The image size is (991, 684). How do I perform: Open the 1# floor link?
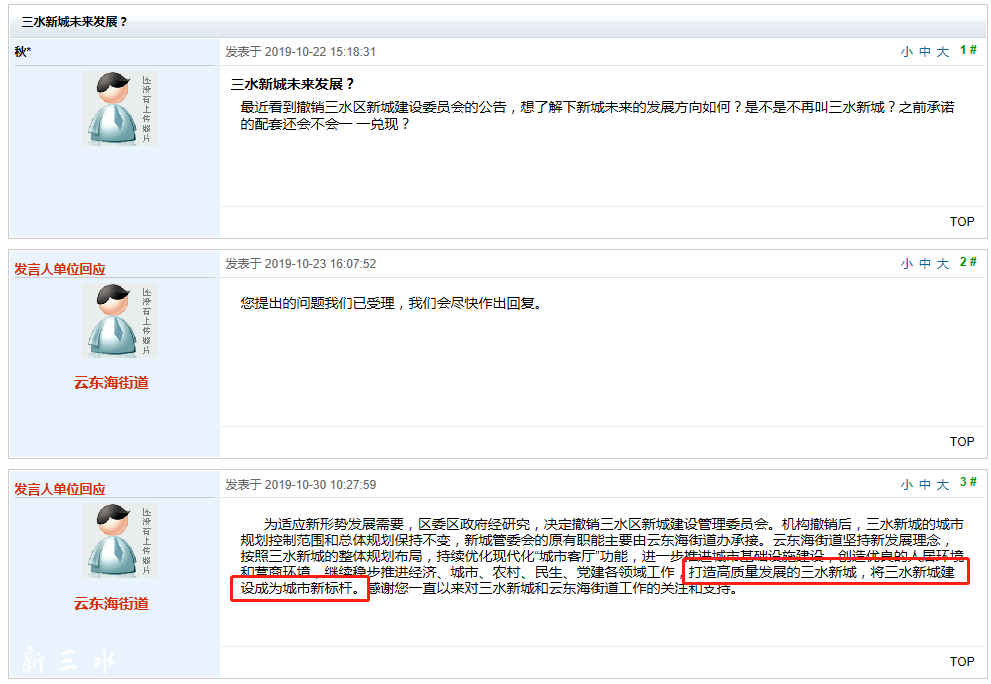point(967,50)
